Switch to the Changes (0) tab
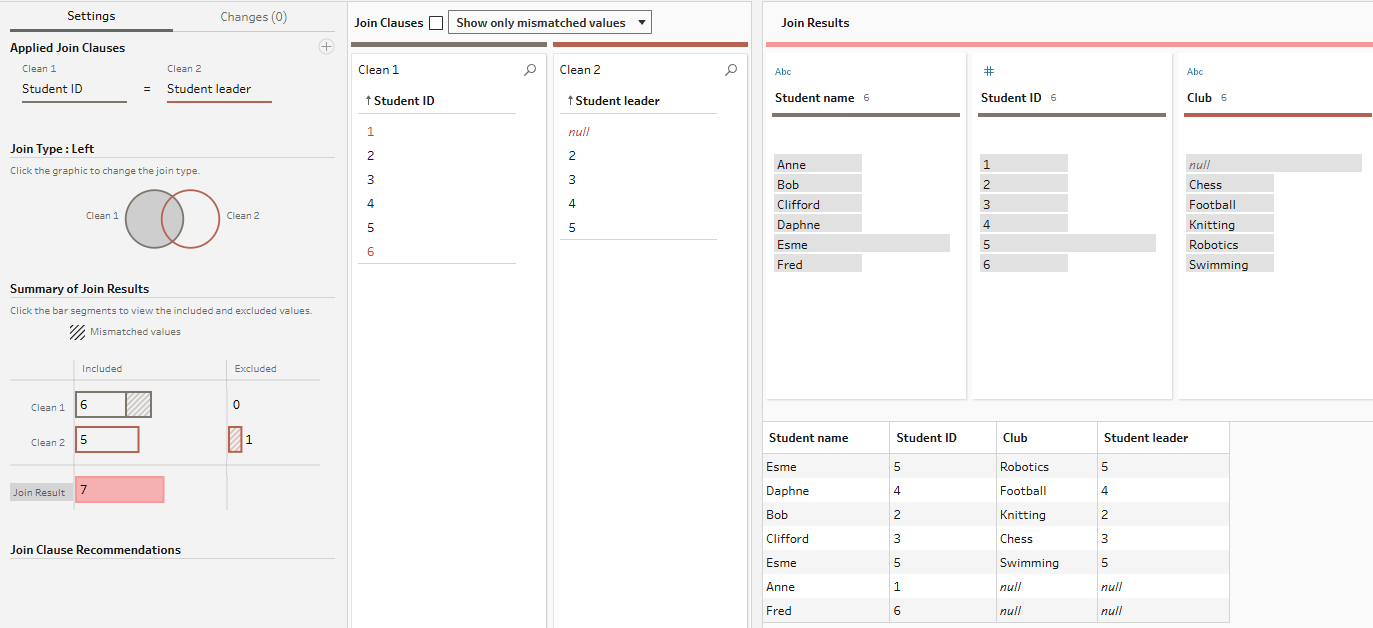Image resolution: width=1373 pixels, height=628 pixels. (253, 17)
